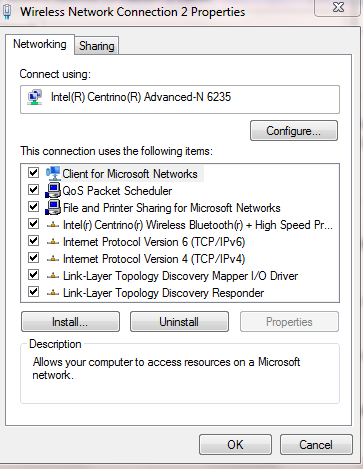This screenshot has height=469, width=363.
Task: Click the File and Printer Sharing icon
Action: 53,207
